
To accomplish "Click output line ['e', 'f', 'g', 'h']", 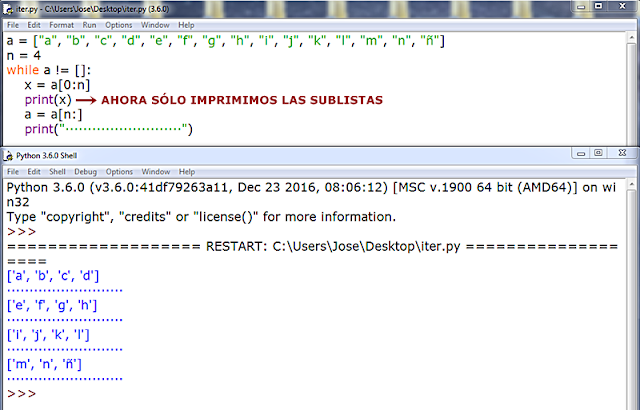I will pos(52,306).
